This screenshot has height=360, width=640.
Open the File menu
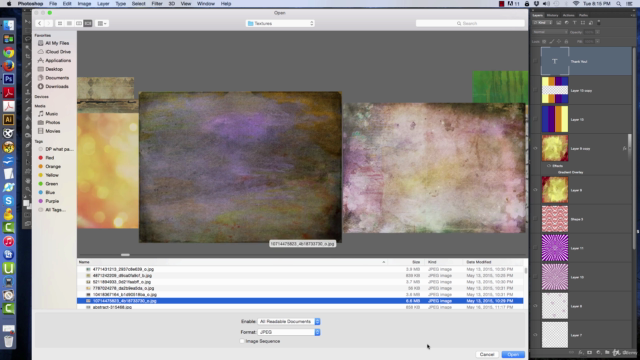[53, 4]
